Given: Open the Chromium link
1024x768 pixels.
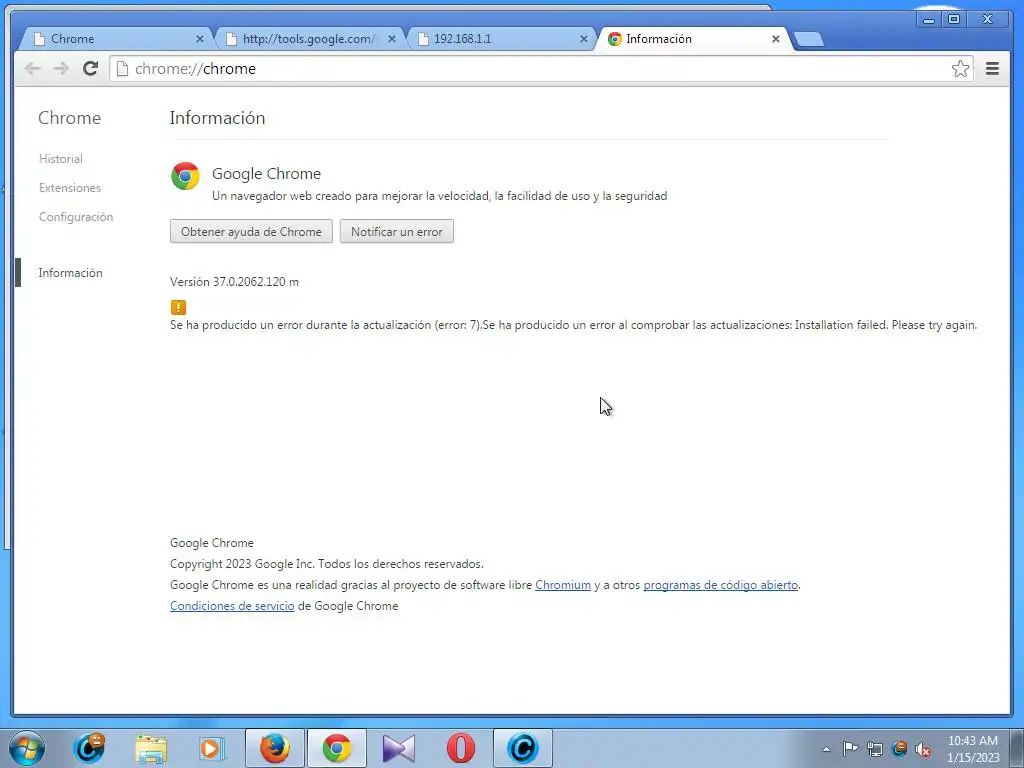Looking at the screenshot, I should point(563,585).
